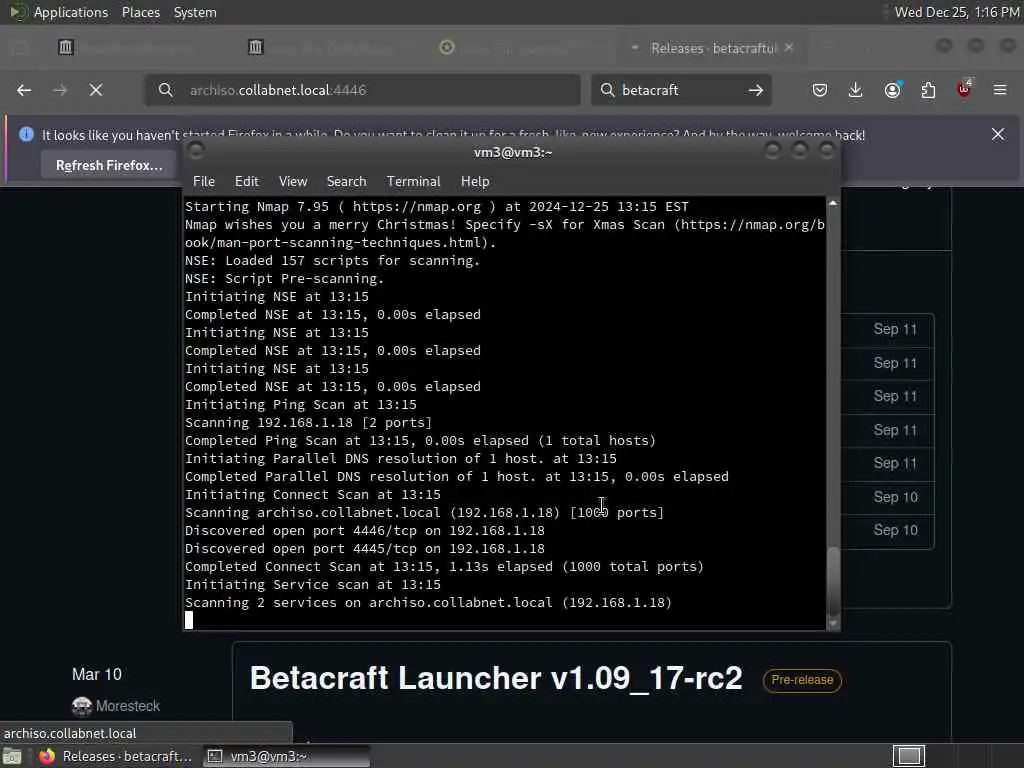Click 'Discovered open port 4446/tcp' line

click(364, 530)
